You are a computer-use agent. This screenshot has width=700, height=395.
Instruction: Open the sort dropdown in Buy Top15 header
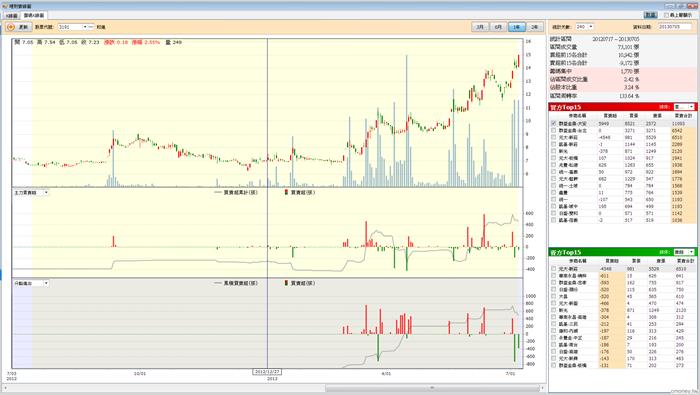coord(684,107)
